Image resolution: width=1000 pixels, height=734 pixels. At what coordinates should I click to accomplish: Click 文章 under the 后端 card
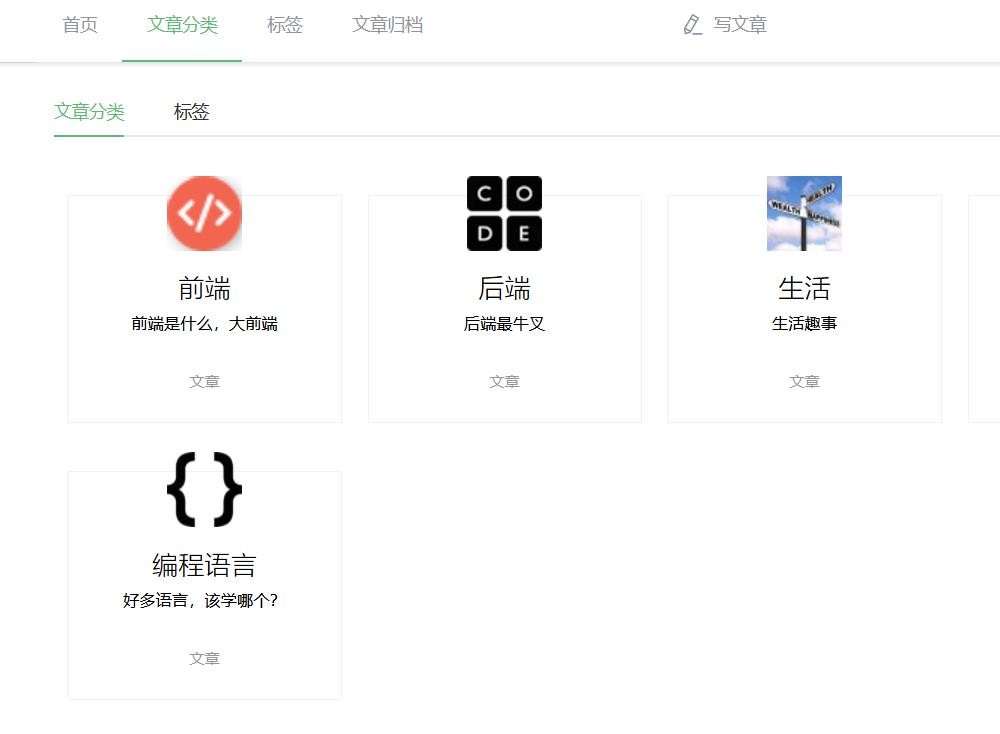504,382
